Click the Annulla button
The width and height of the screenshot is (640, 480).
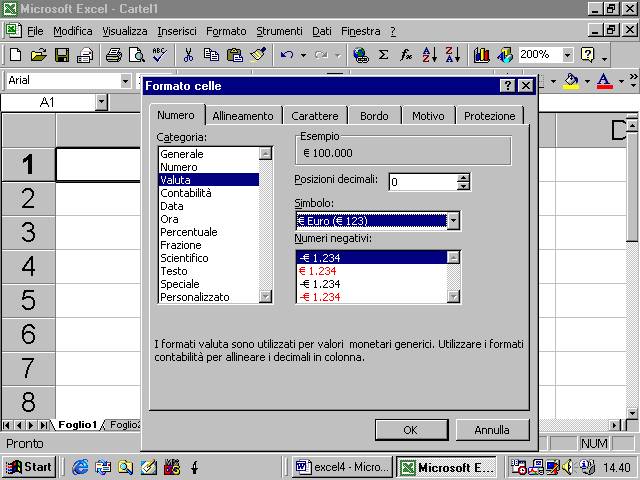(x=492, y=430)
